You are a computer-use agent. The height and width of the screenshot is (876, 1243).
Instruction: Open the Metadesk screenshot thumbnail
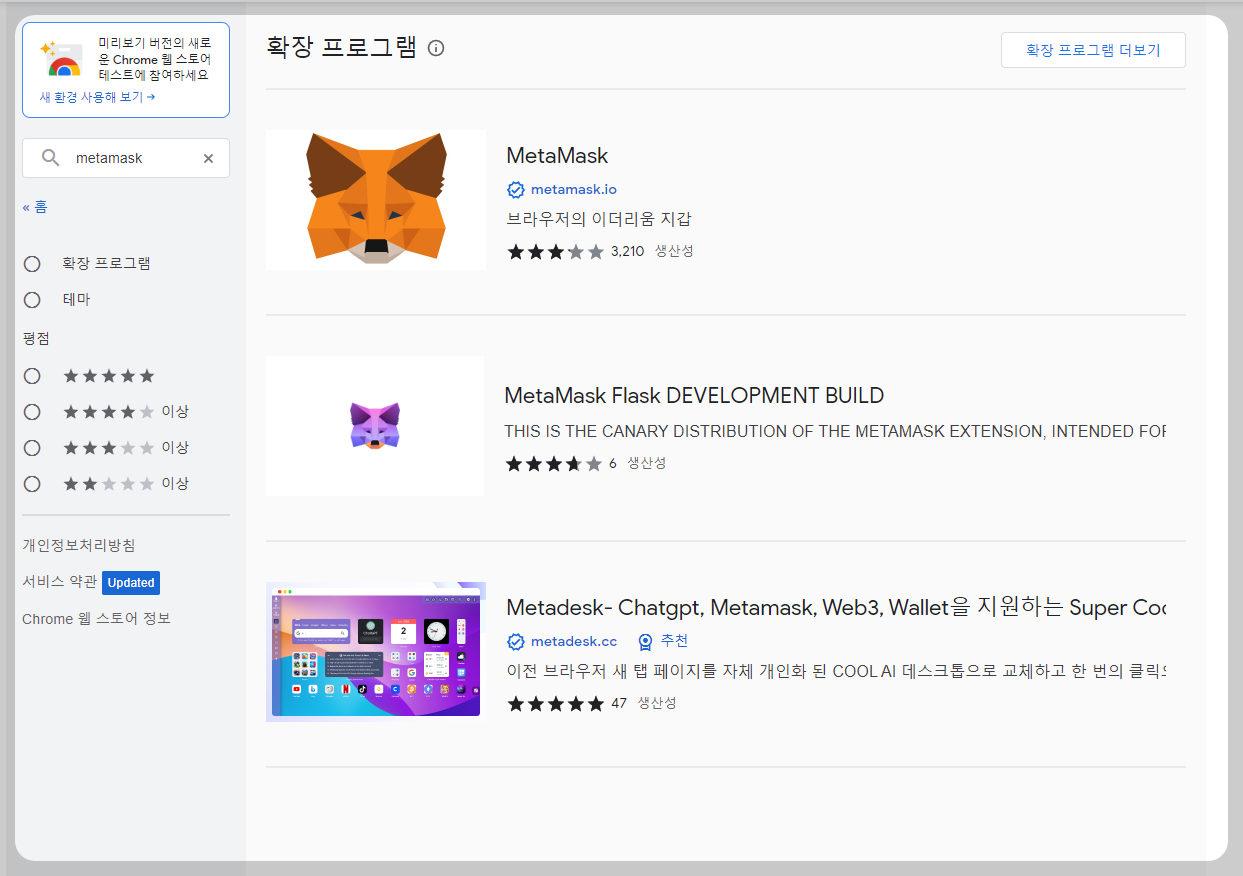pos(375,650)
